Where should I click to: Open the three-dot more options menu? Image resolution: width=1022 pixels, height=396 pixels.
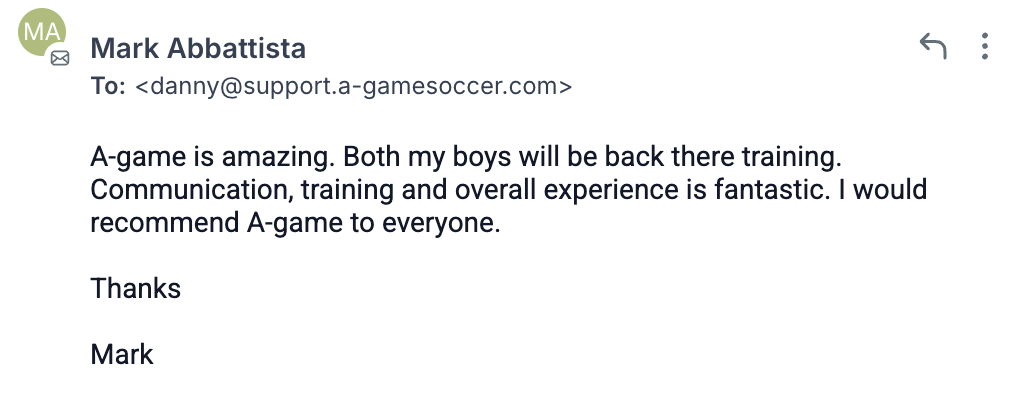985,46
